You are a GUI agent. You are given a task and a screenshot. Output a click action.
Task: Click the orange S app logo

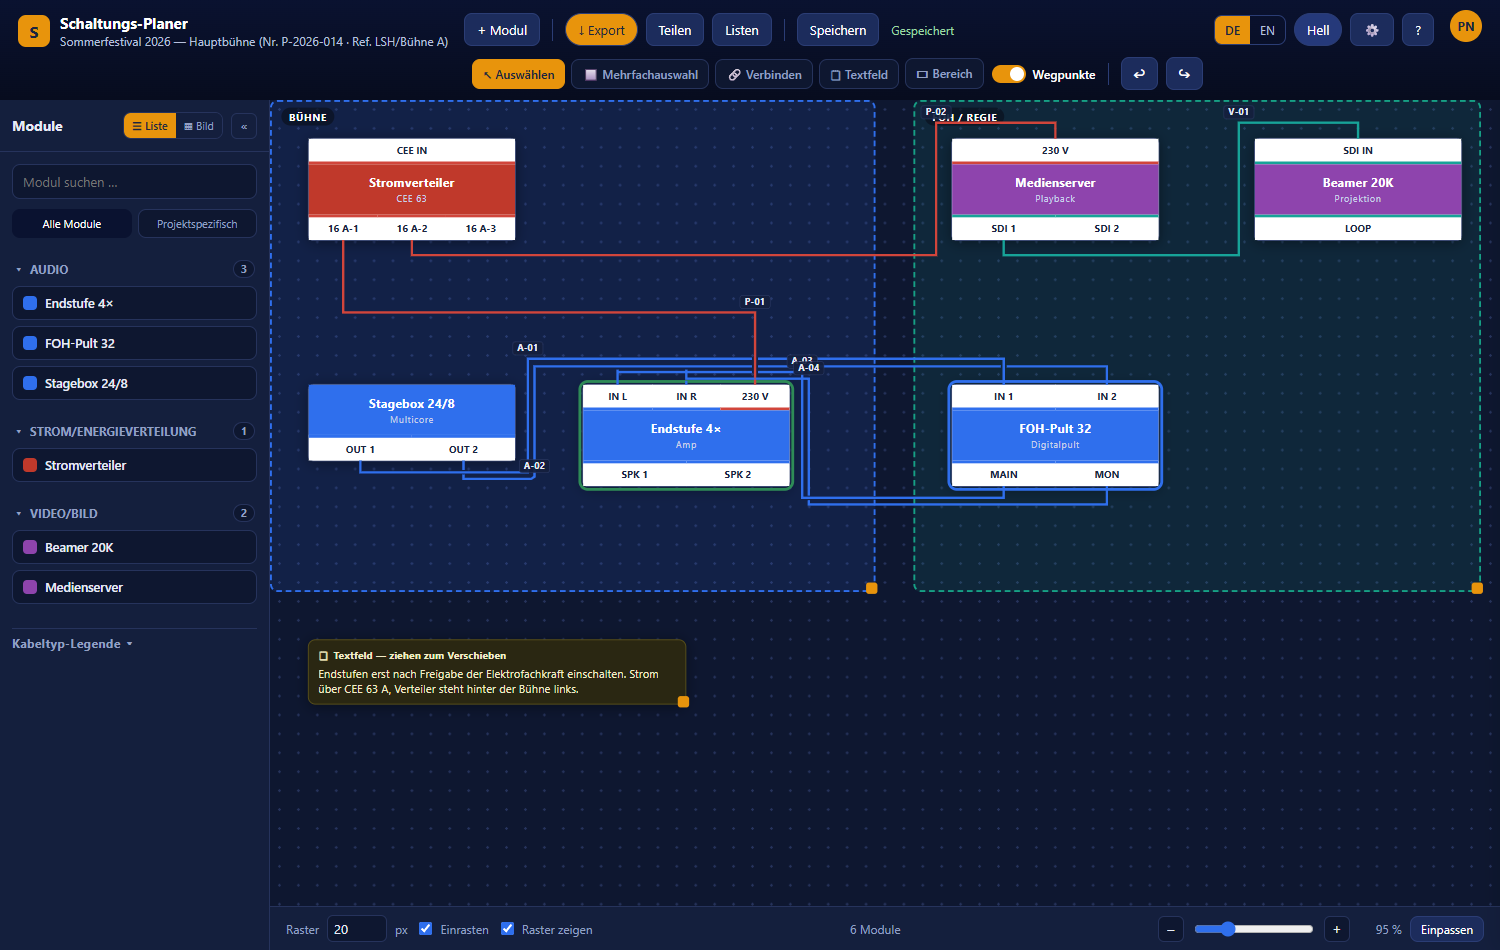34,31
